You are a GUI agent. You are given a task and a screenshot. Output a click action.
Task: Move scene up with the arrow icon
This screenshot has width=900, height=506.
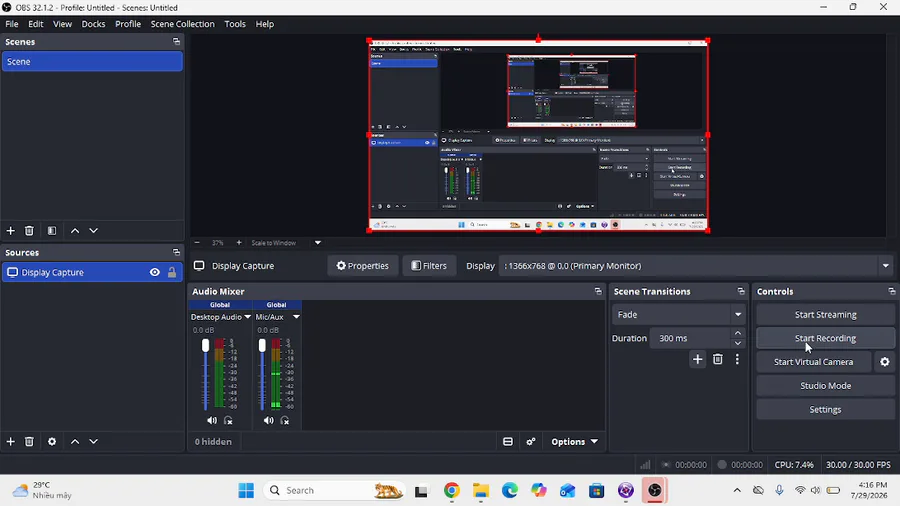(x=75, y=231)
